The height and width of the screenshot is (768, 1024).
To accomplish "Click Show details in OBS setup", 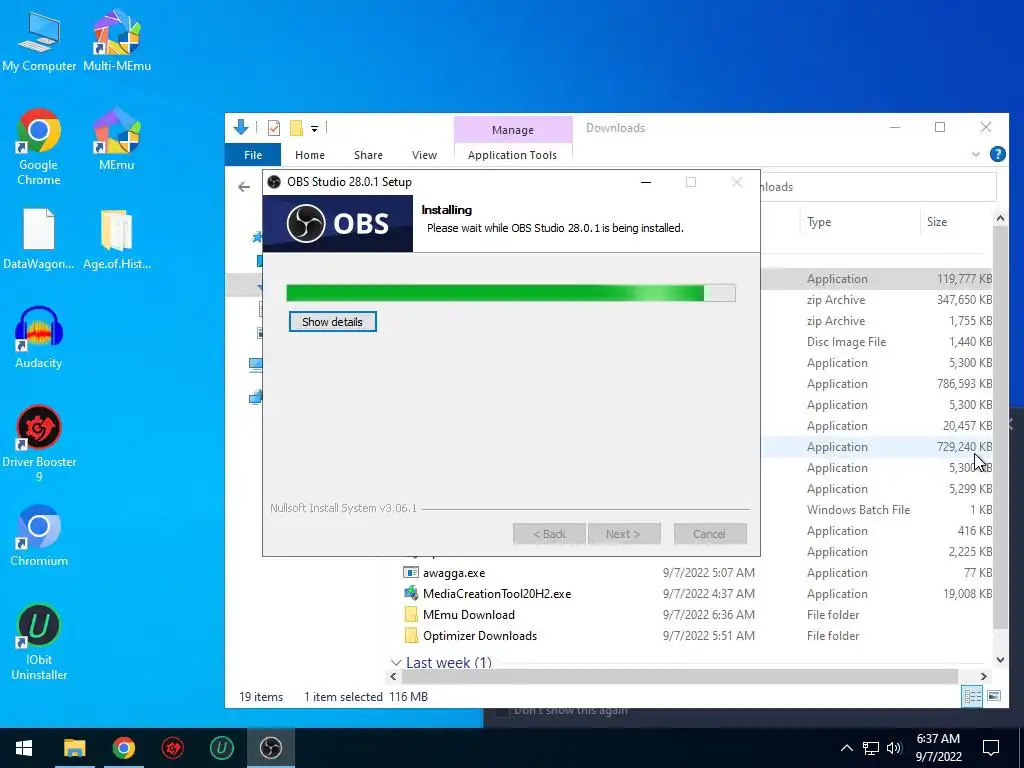I will click(x=332, y=322).
